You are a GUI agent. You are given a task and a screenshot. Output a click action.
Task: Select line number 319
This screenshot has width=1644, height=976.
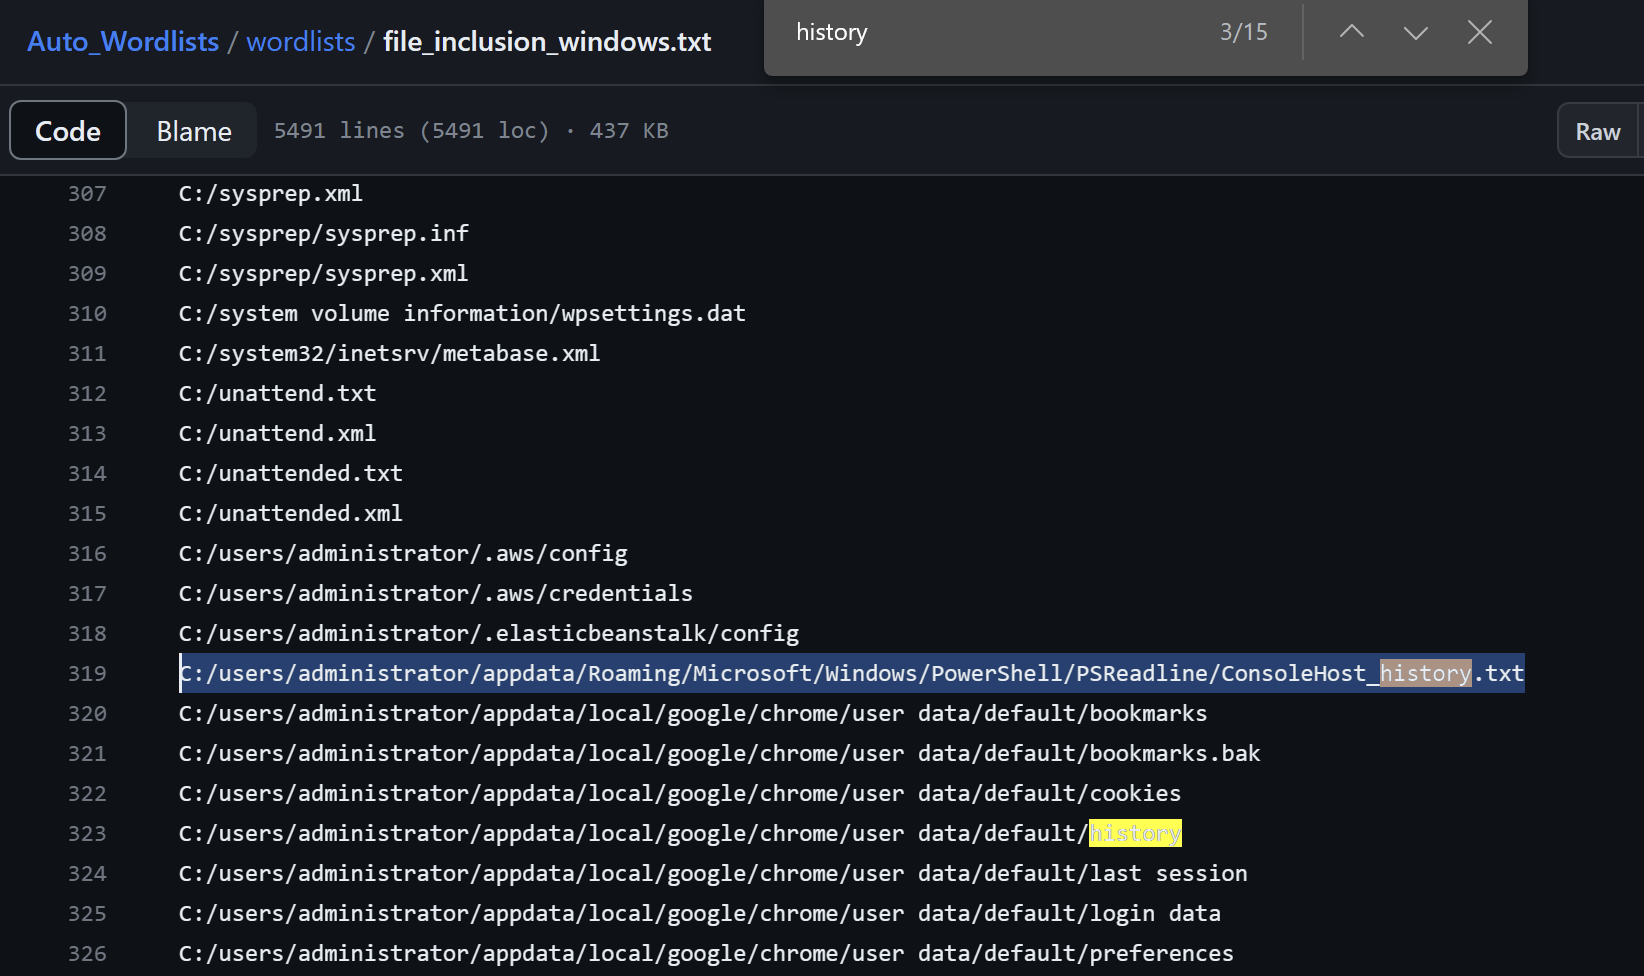pyautogui.click(x=87, y=674)
